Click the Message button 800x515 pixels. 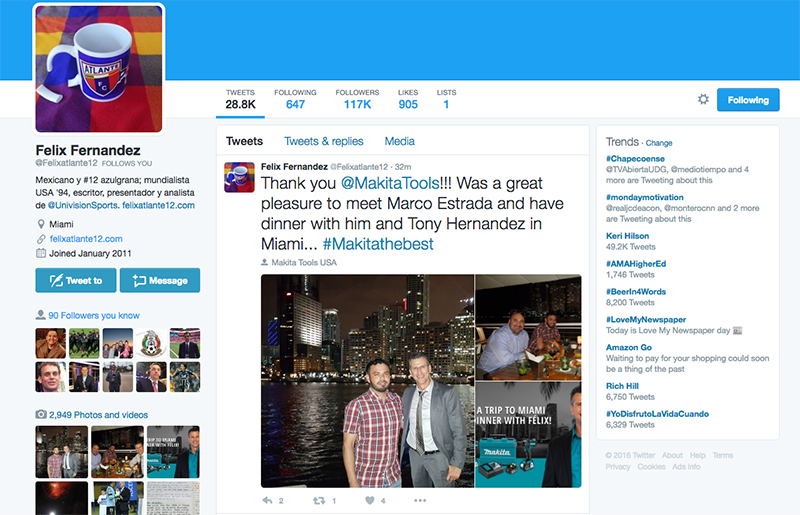click(160, 280)
